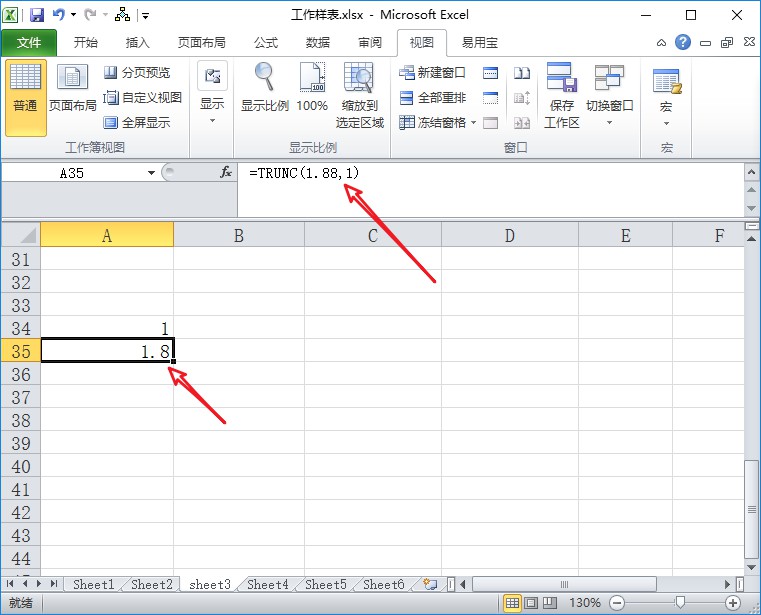This screenshot has width=761, height=615.
Task: Collapse formula bar with top-right arrow
Action: point(751,172)
